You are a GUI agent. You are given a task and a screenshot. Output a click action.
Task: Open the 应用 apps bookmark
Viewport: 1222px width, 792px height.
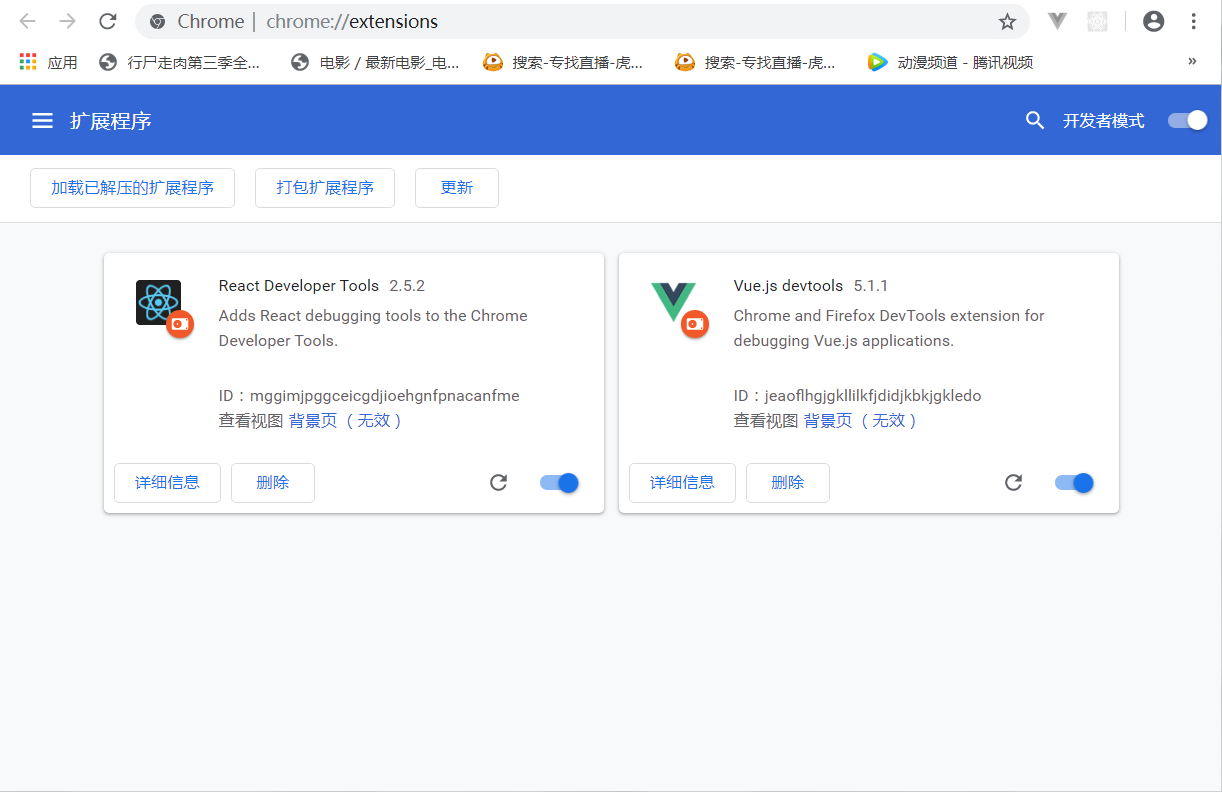point(48,62)
